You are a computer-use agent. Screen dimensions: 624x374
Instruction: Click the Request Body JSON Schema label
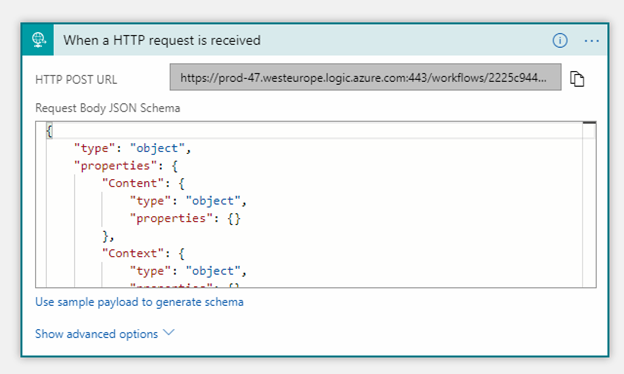(x=108, y=108)
